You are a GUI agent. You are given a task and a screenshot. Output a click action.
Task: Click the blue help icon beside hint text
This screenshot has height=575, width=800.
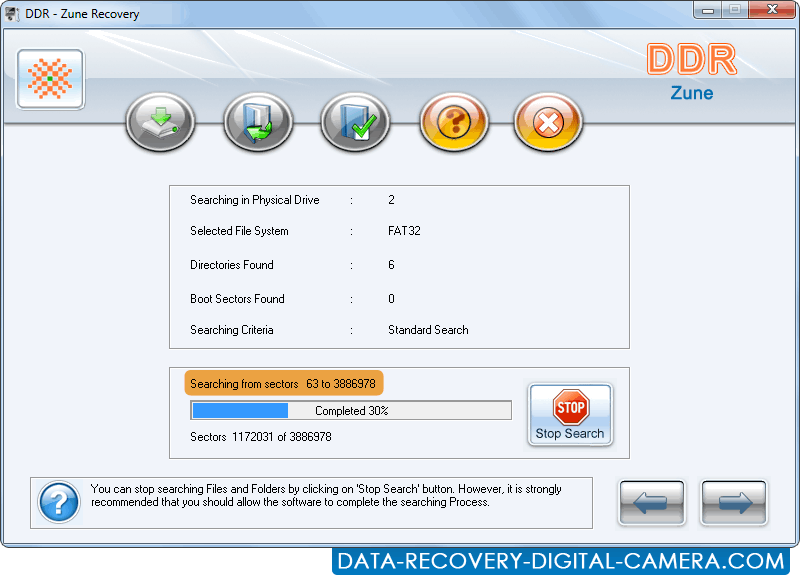[59, 503]
